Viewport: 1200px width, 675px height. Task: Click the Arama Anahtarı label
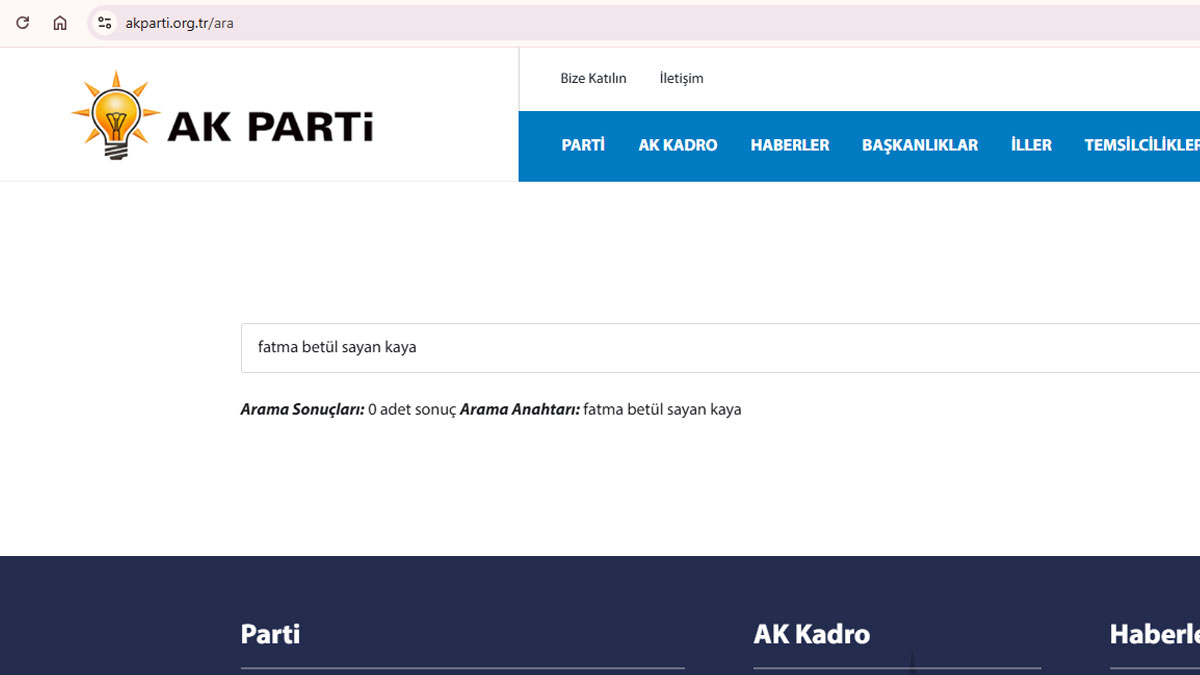tap(520, 410)
